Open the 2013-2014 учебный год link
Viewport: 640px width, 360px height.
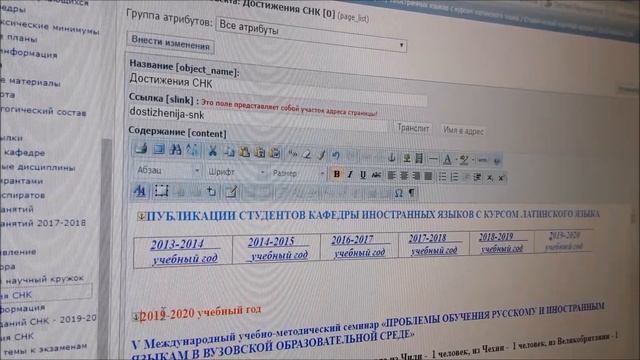(184, 251)
